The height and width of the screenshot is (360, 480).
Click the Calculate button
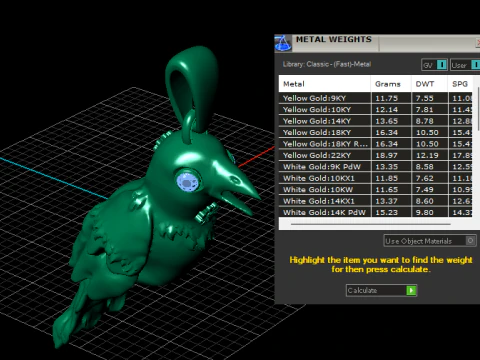pos(381,290)
